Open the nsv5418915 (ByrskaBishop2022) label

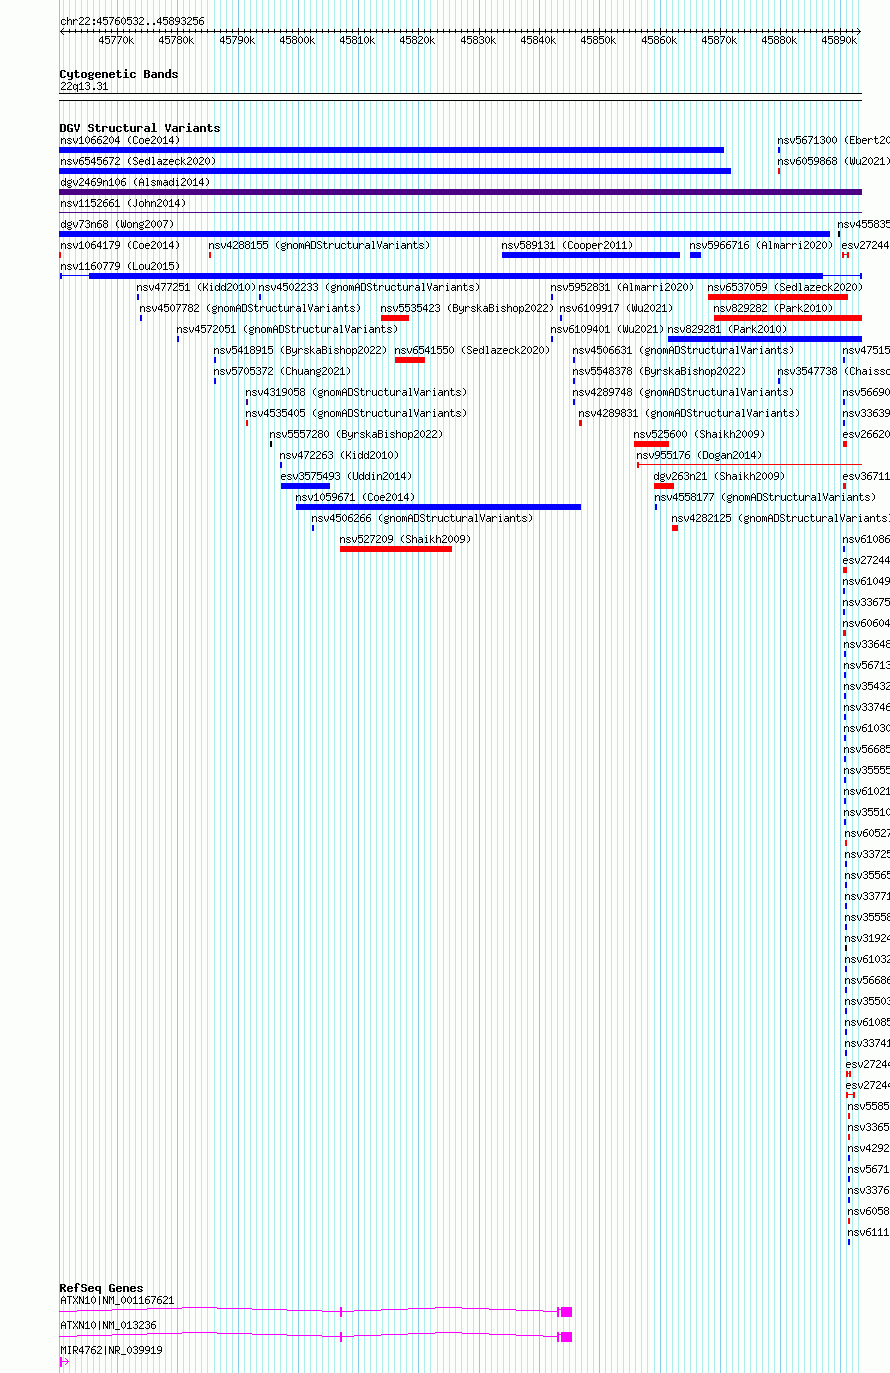[300, 350]
